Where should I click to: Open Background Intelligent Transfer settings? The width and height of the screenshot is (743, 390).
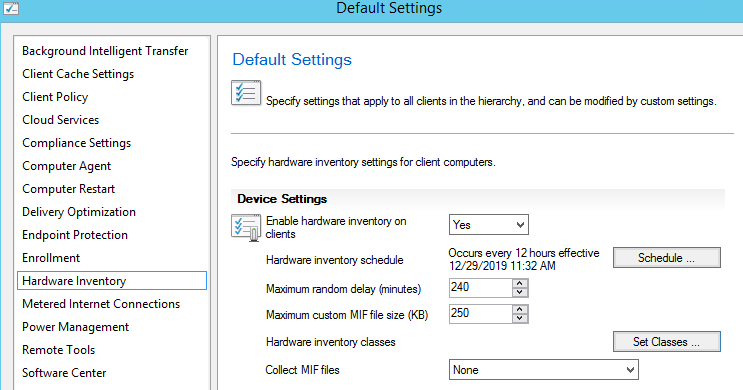tap(105, 51)
